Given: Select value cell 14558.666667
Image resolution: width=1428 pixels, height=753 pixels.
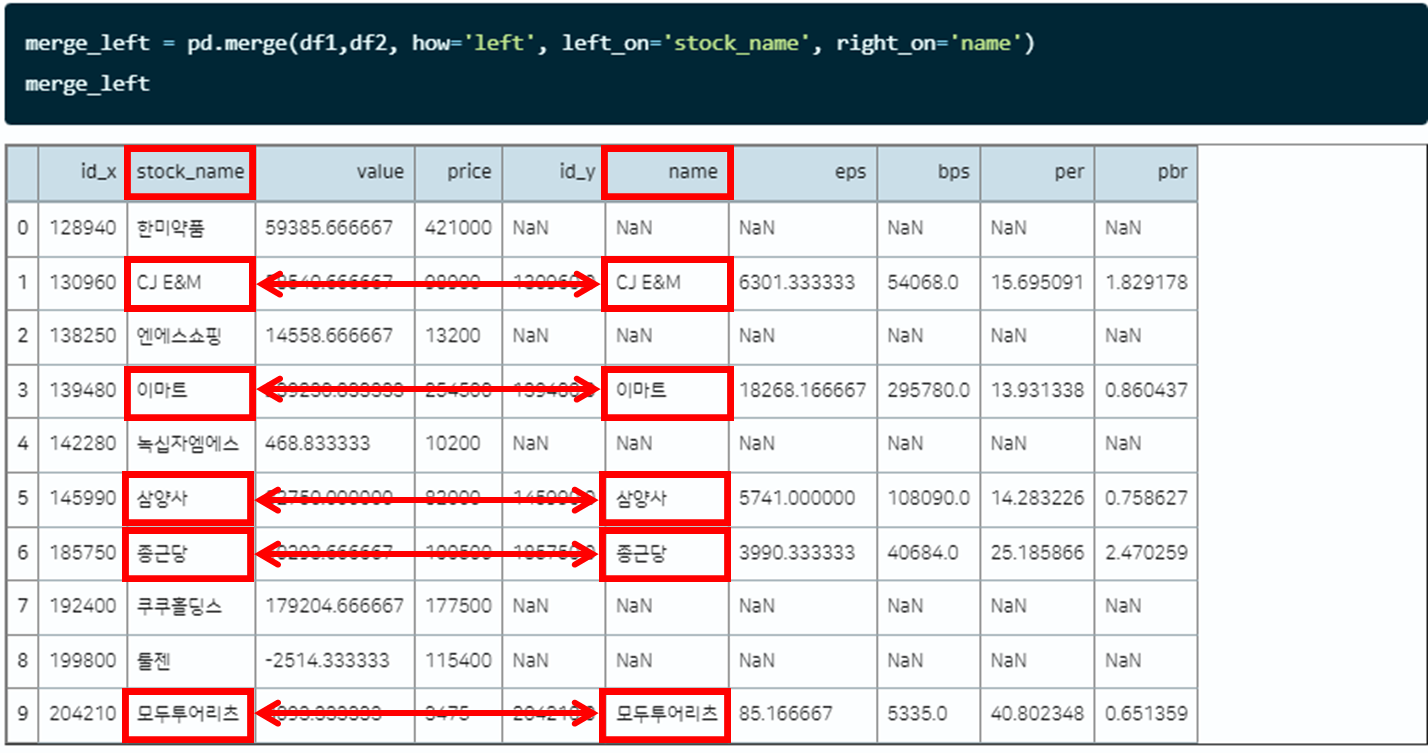Looking at the screenshot, I should click(x=335, y=336).
